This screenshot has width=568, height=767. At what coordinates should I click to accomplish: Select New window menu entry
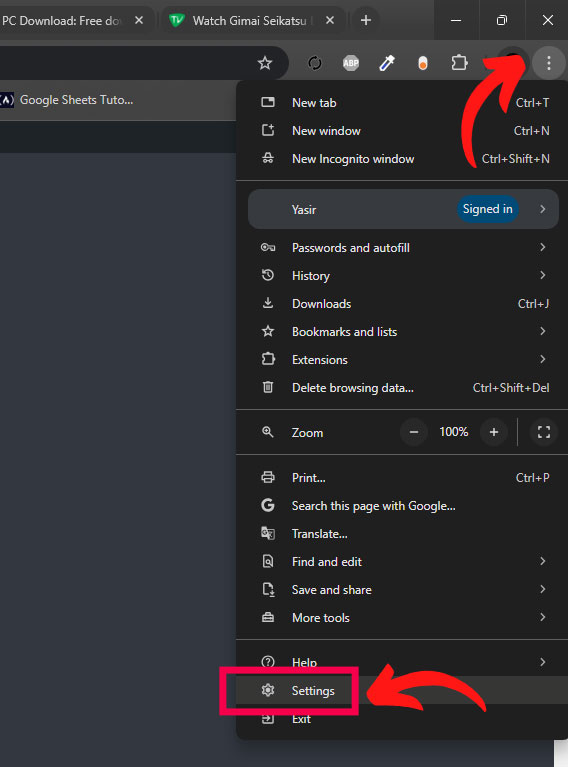pos(402,131)
